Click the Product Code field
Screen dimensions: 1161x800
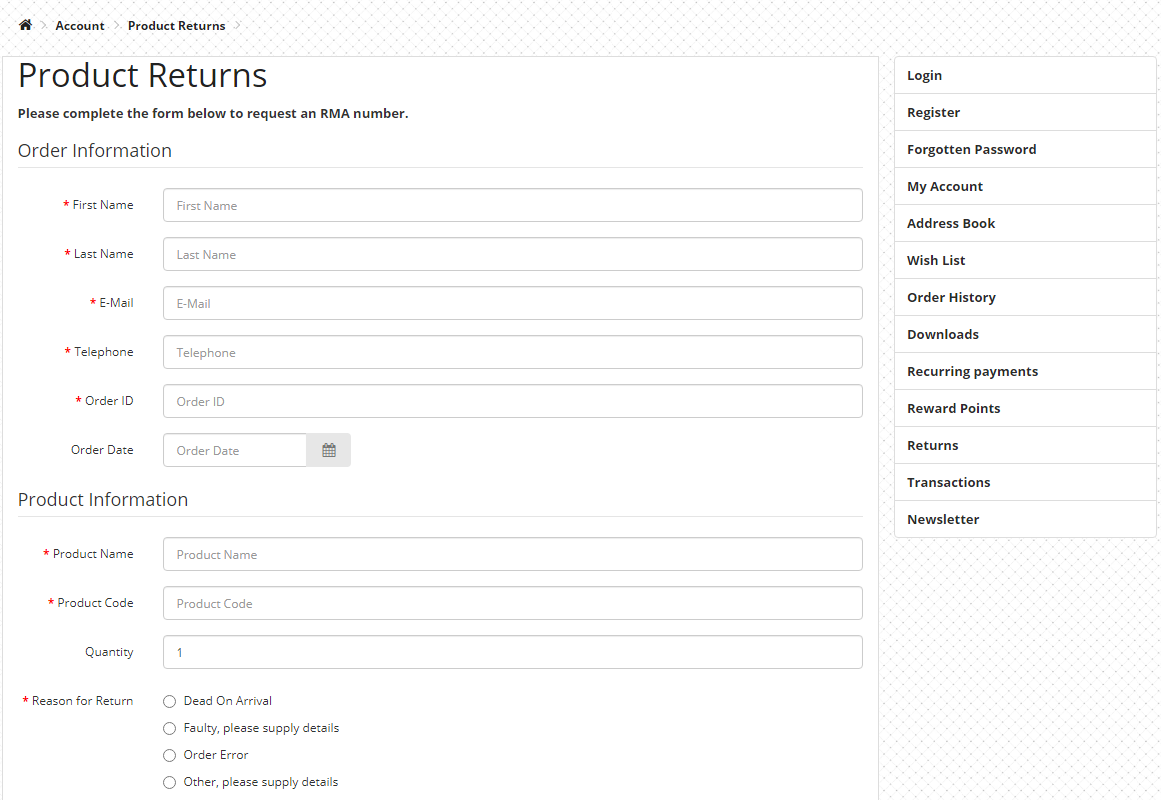(x=512, y=603)
